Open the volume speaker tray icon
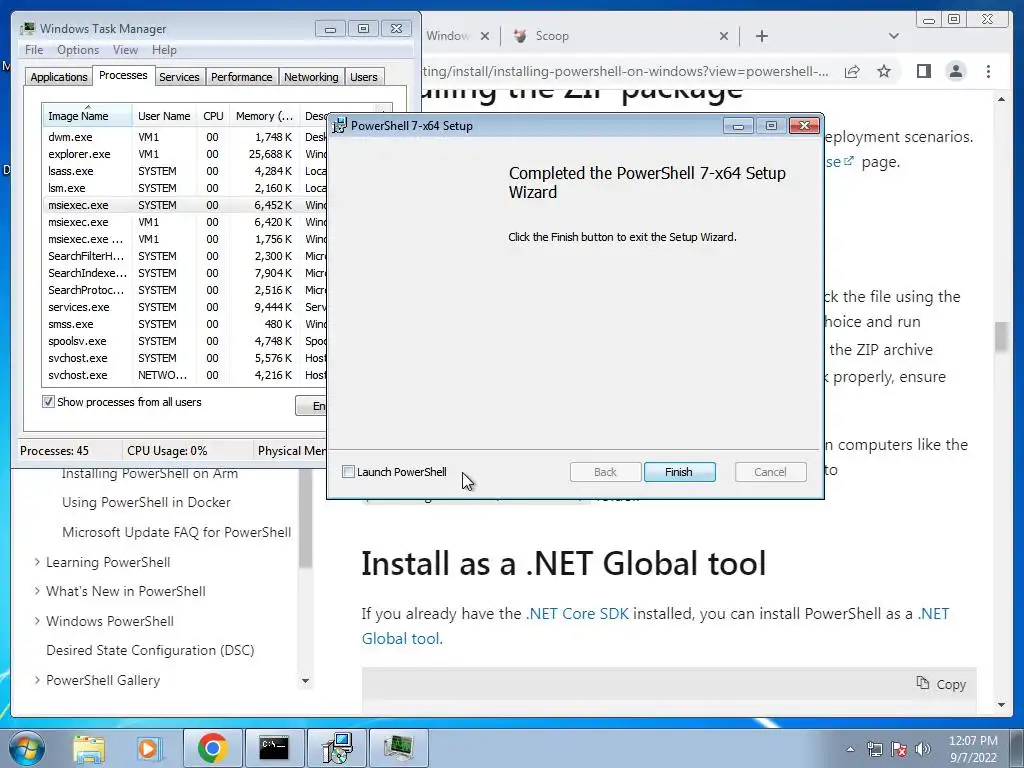This screenshot has height=768, width=1024. (923, 749)
